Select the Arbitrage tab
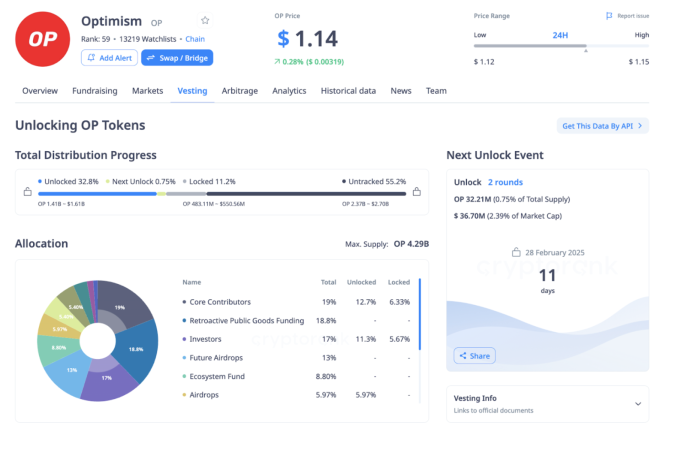The height and width of the screenshot is (453, 681). pyautogui.click(x=240, y=91)
